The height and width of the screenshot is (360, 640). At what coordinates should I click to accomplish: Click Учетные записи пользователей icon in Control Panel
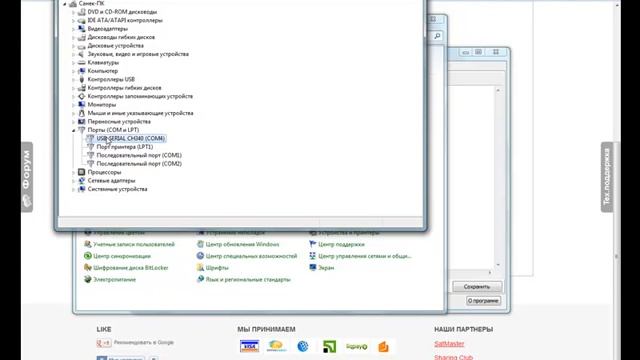point(87,244)
